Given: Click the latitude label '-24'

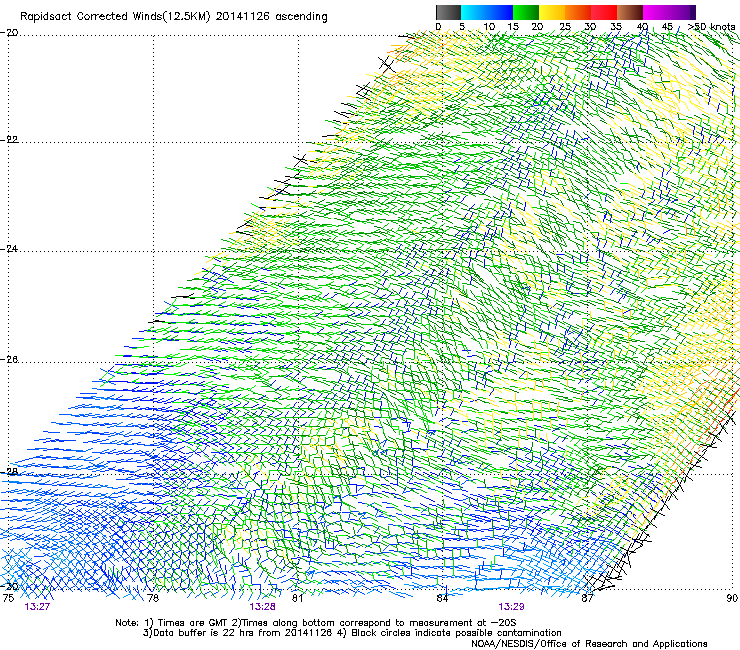Looking at the screenshot, I should click(9, 248).
